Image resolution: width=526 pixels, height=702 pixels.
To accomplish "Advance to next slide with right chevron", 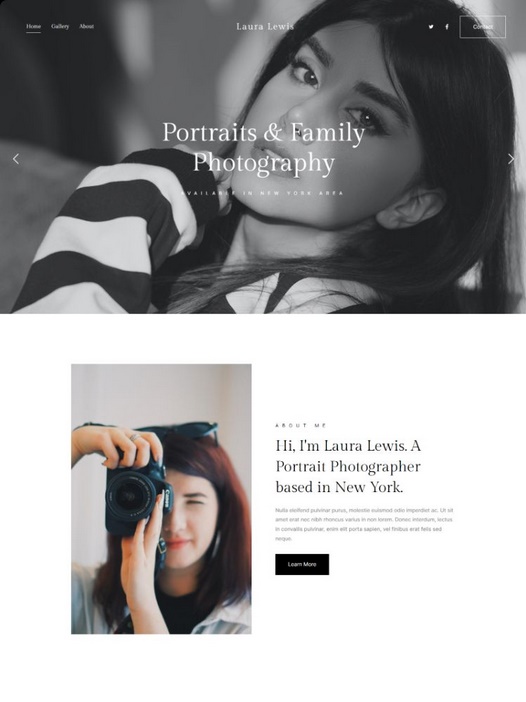I will click(511, 159).
